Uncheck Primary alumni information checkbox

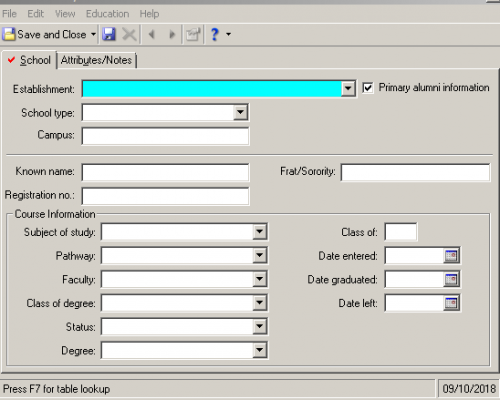(368, 88)
